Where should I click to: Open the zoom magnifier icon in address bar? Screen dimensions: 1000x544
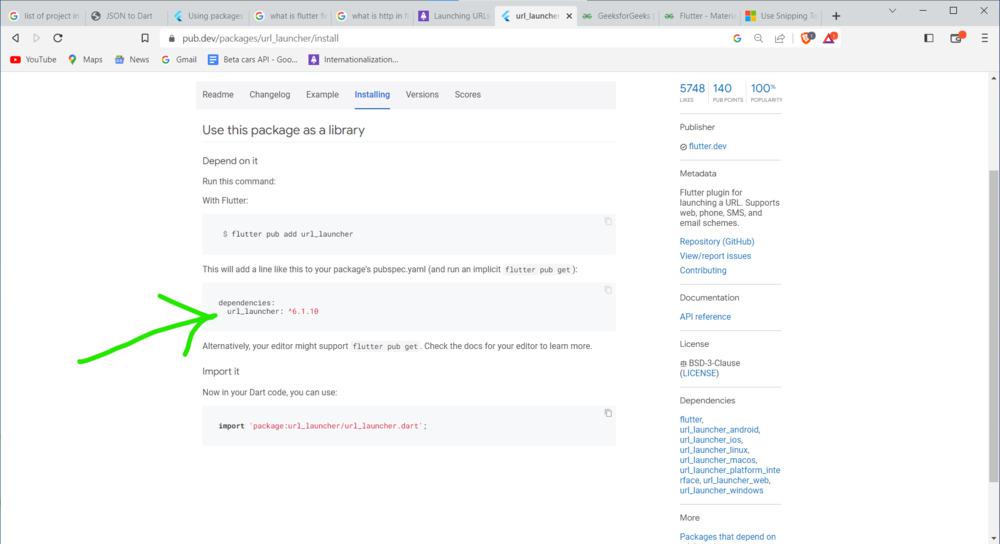coord(758,38)
